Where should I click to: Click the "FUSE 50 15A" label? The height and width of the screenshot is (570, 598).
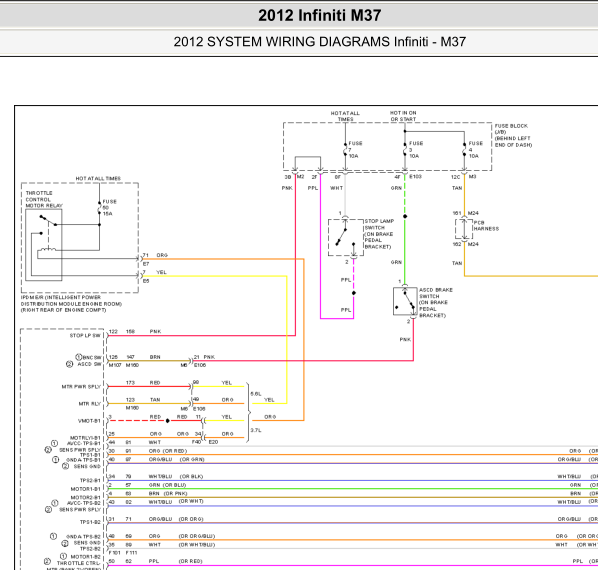click(109, 207)
